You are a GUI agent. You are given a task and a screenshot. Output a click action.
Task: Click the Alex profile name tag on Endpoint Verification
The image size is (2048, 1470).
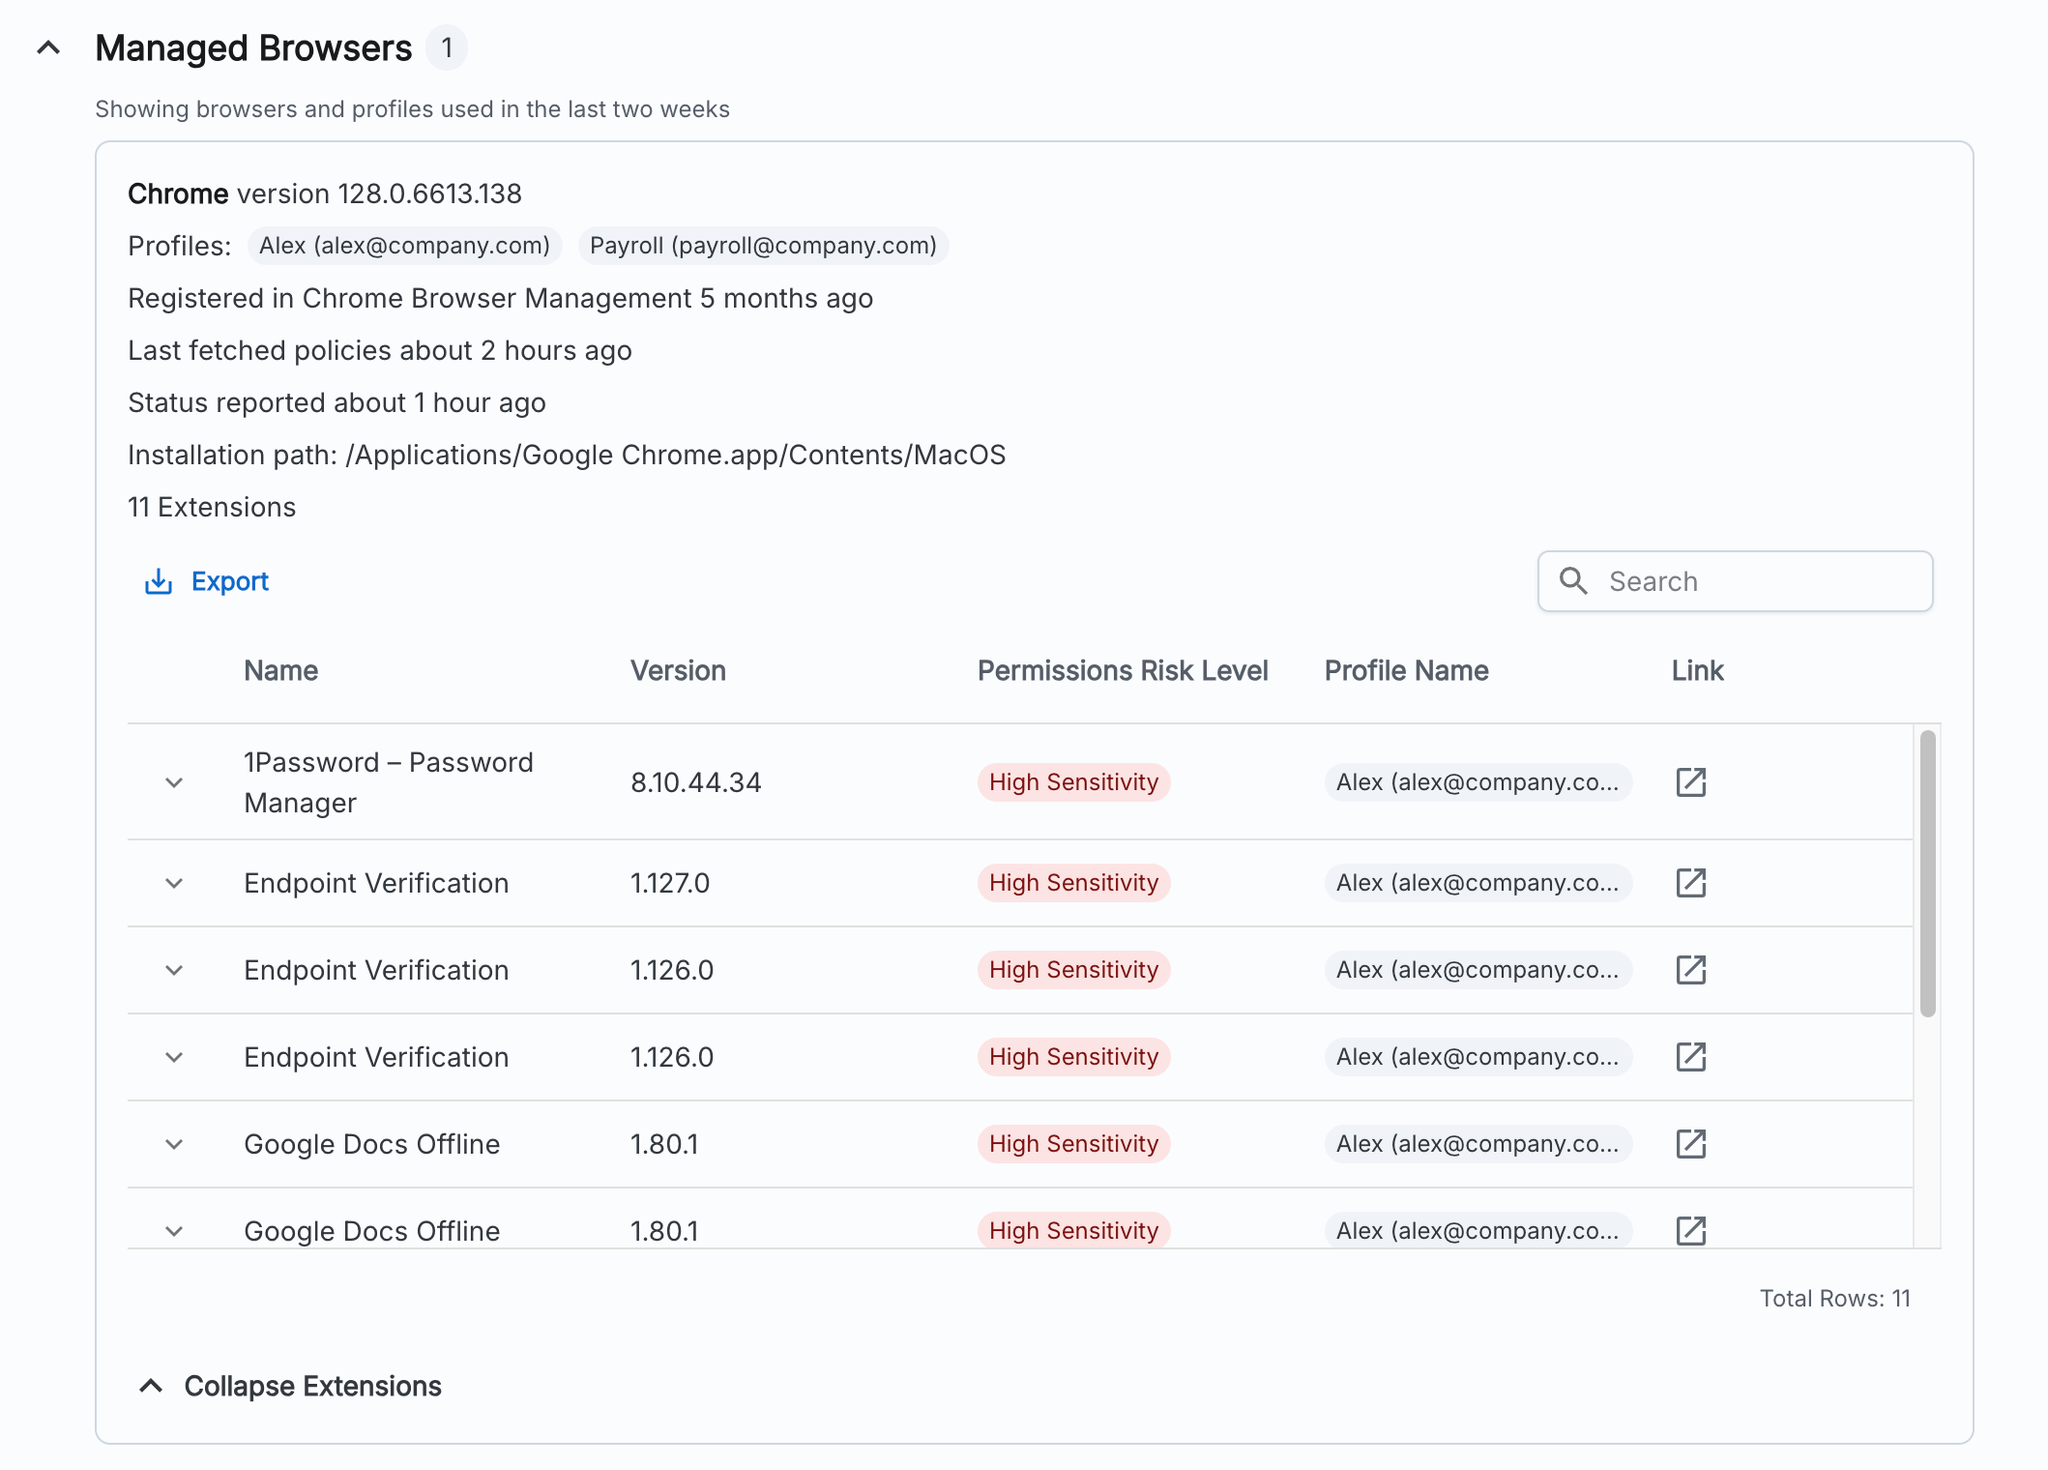click(1478, 883)
